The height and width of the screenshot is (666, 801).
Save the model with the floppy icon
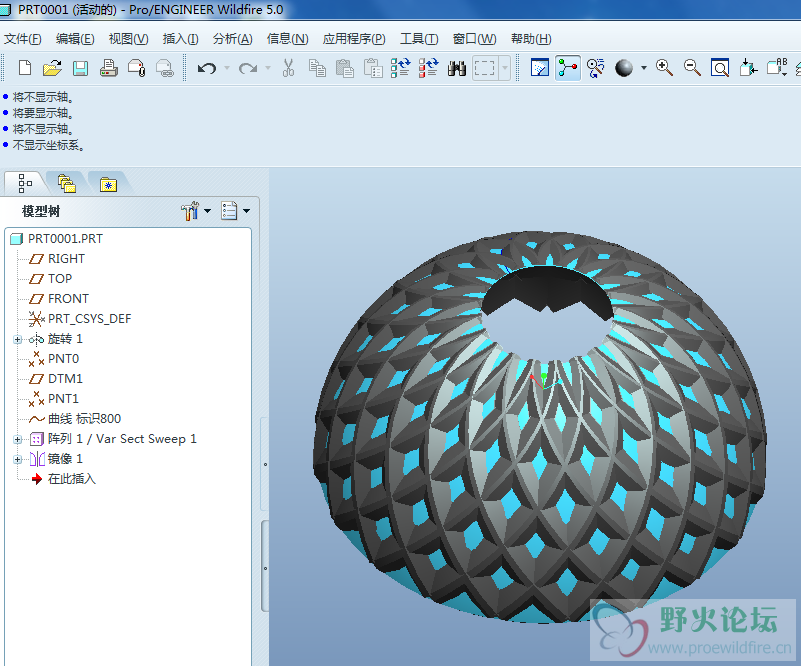point(80,68)
